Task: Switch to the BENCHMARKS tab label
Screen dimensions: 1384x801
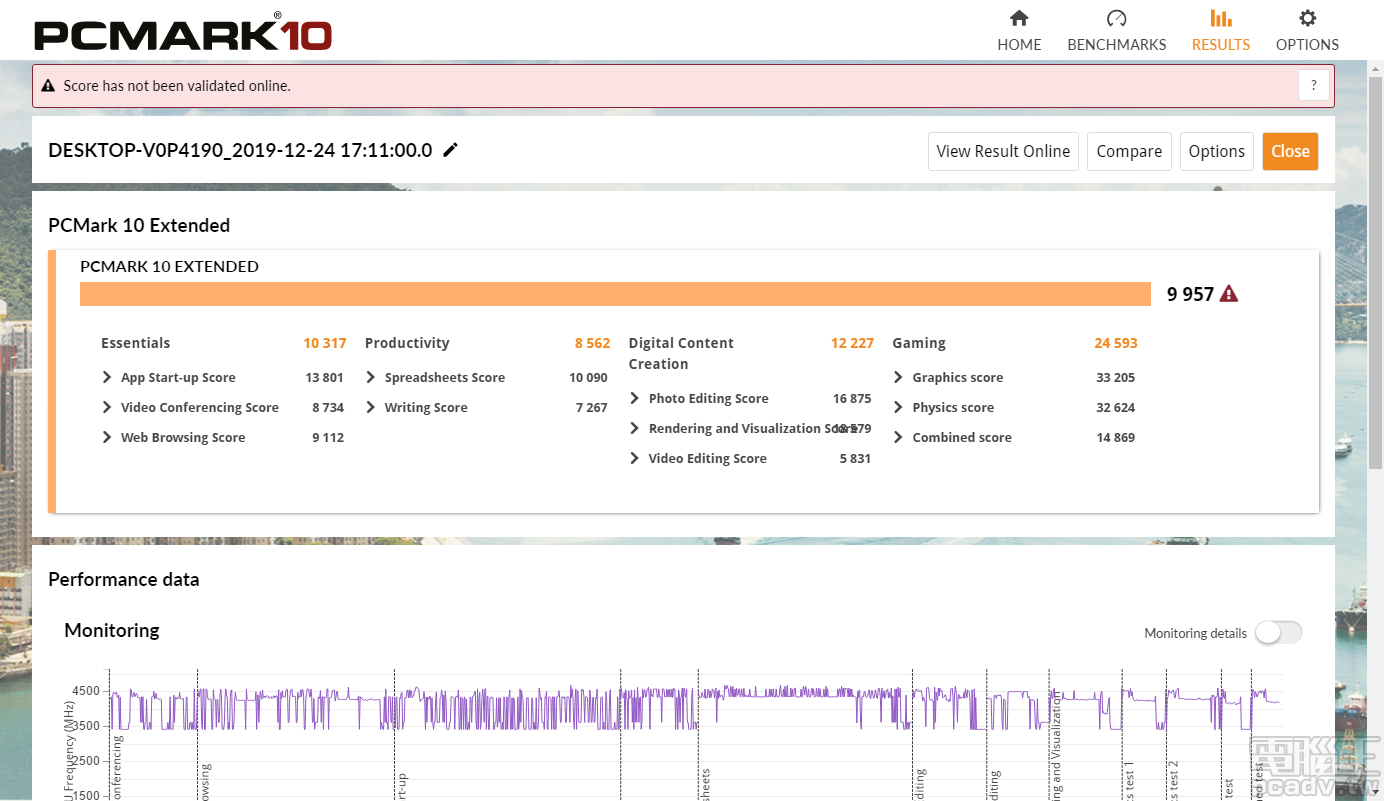Action: click(1116, 45)
